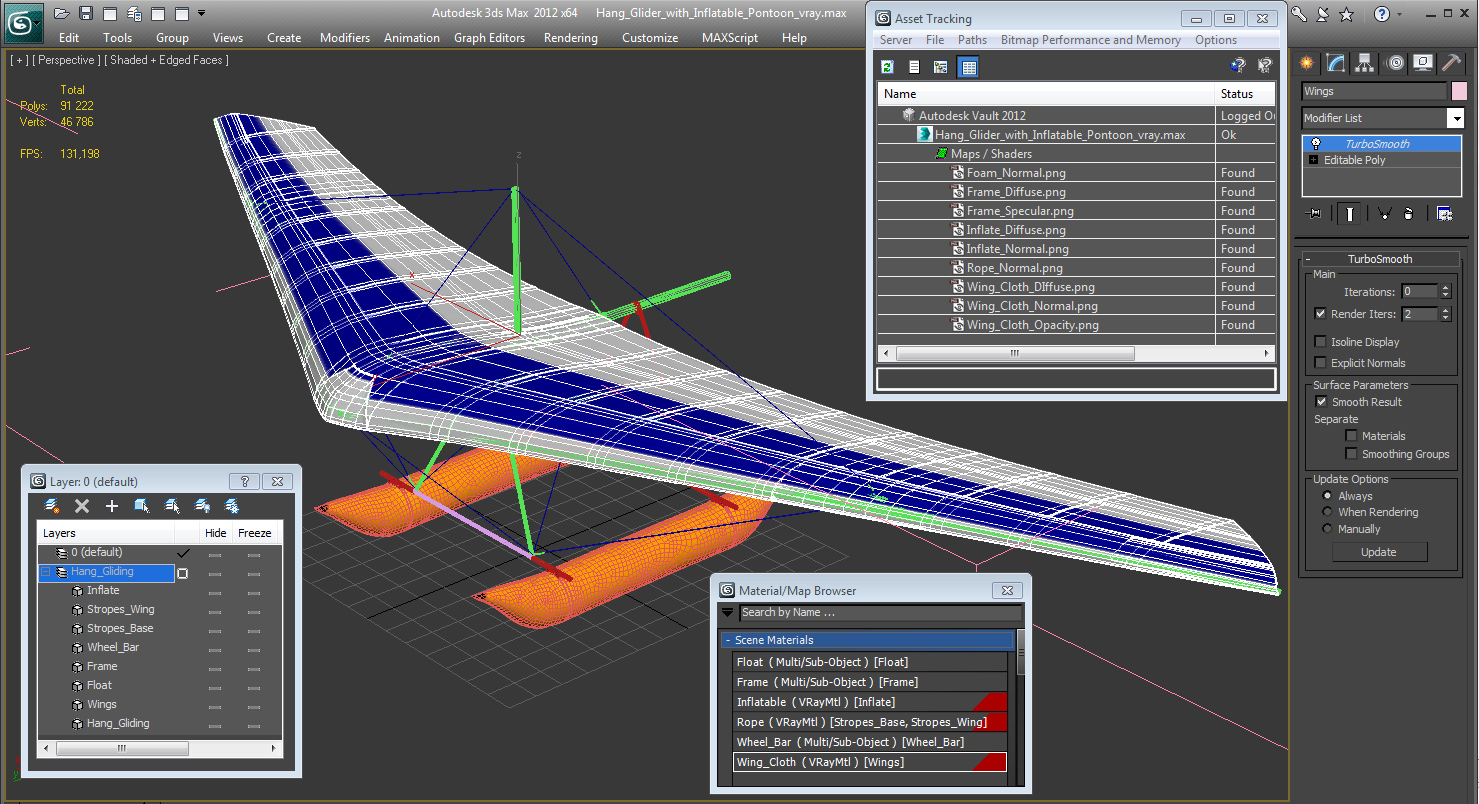Switch to the Modify command panel tab

pos(1336,63)
